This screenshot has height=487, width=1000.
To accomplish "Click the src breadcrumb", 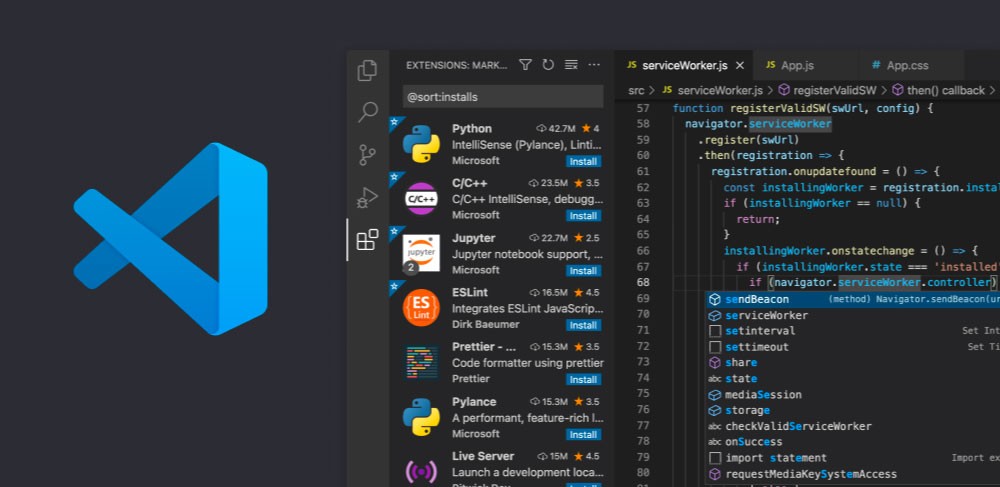I will point(636,91).
